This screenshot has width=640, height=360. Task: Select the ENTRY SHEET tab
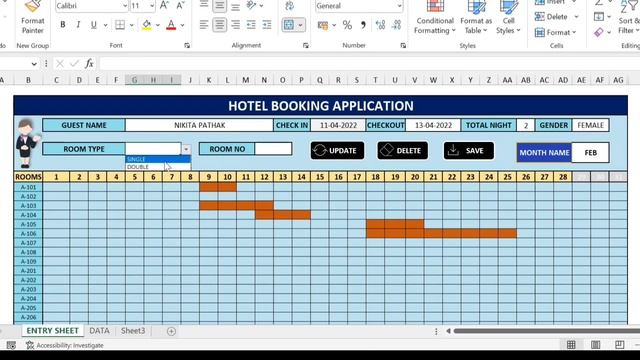point(52,331)
